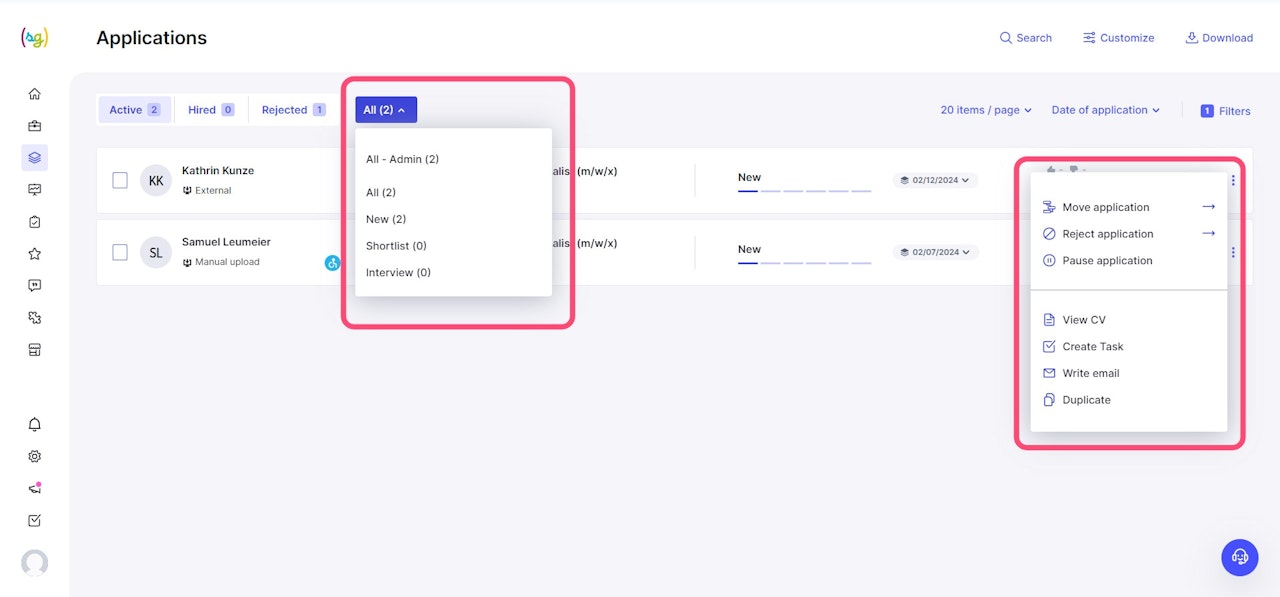The width and height of the screenshot is (1280, 597).
Task: Click Kathrin Kunze's New stage progress bar
Action: point(804,190)
